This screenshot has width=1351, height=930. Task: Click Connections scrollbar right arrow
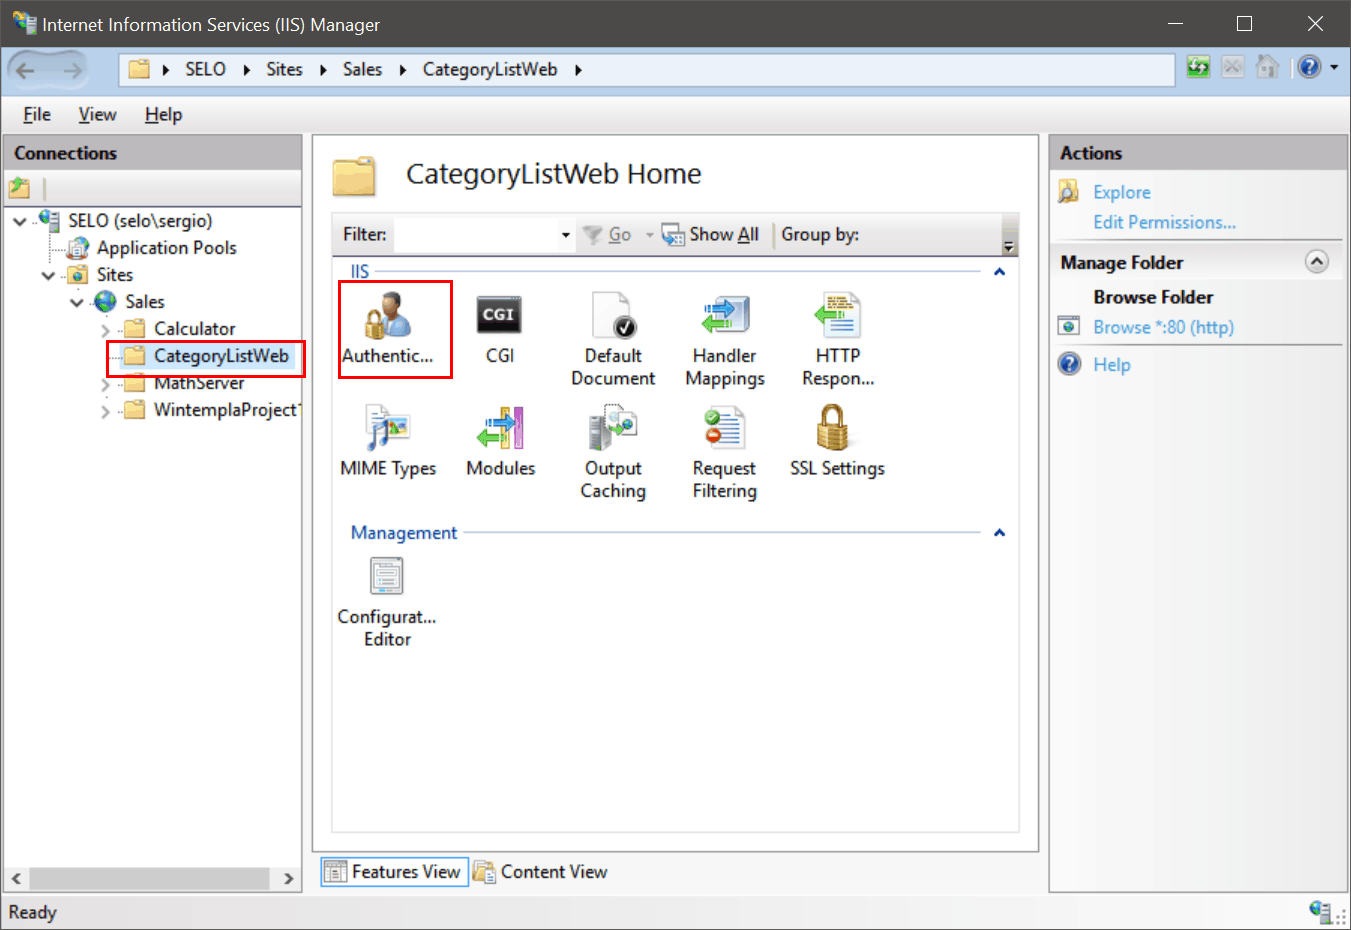(288, 878)
